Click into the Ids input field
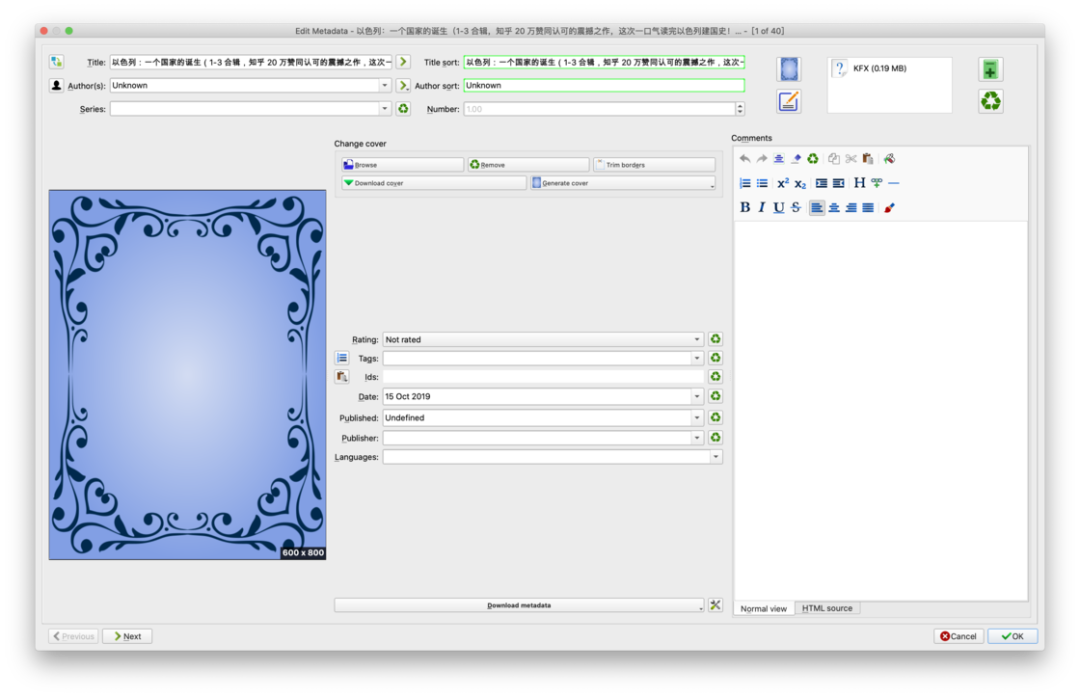This screenshot has width=1080, height=697. click(543, 377)
